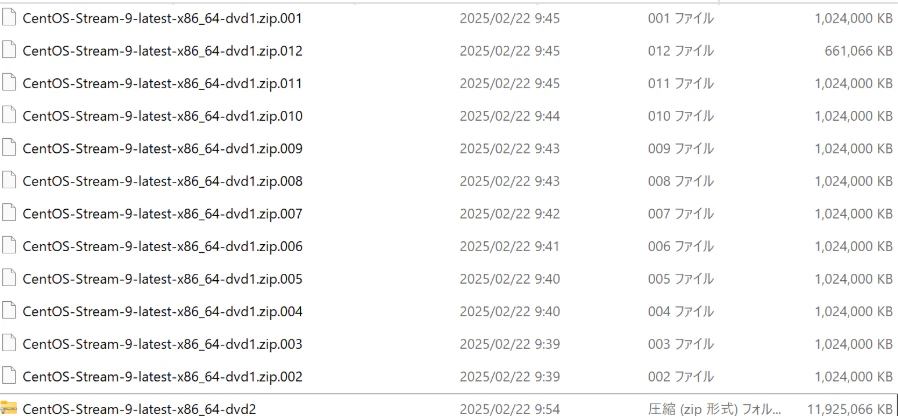The height and width of the screenshot is (416, 898).
Task: Select the CentOS-Stream-9-latest-x86_64-dvd2 archive name
Action: (139, 409)
